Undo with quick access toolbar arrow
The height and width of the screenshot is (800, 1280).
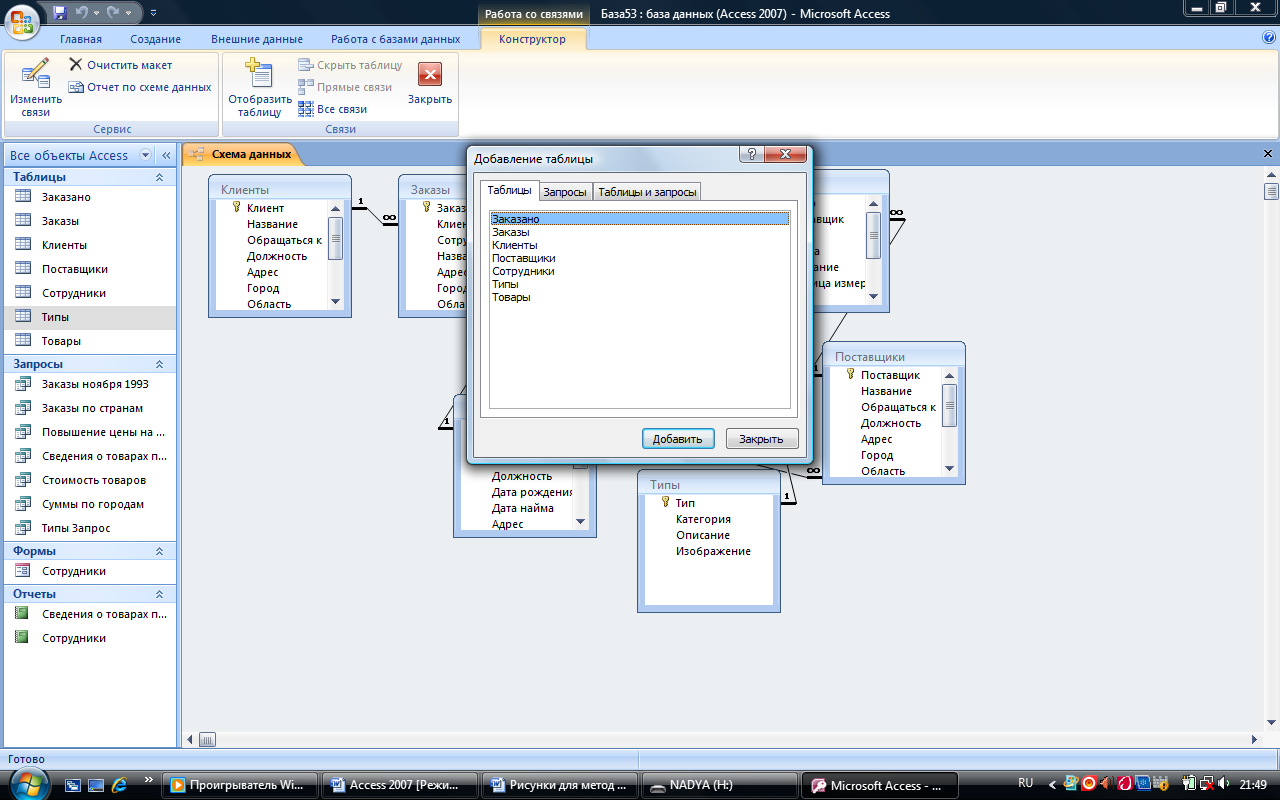[x=83, y=13]
